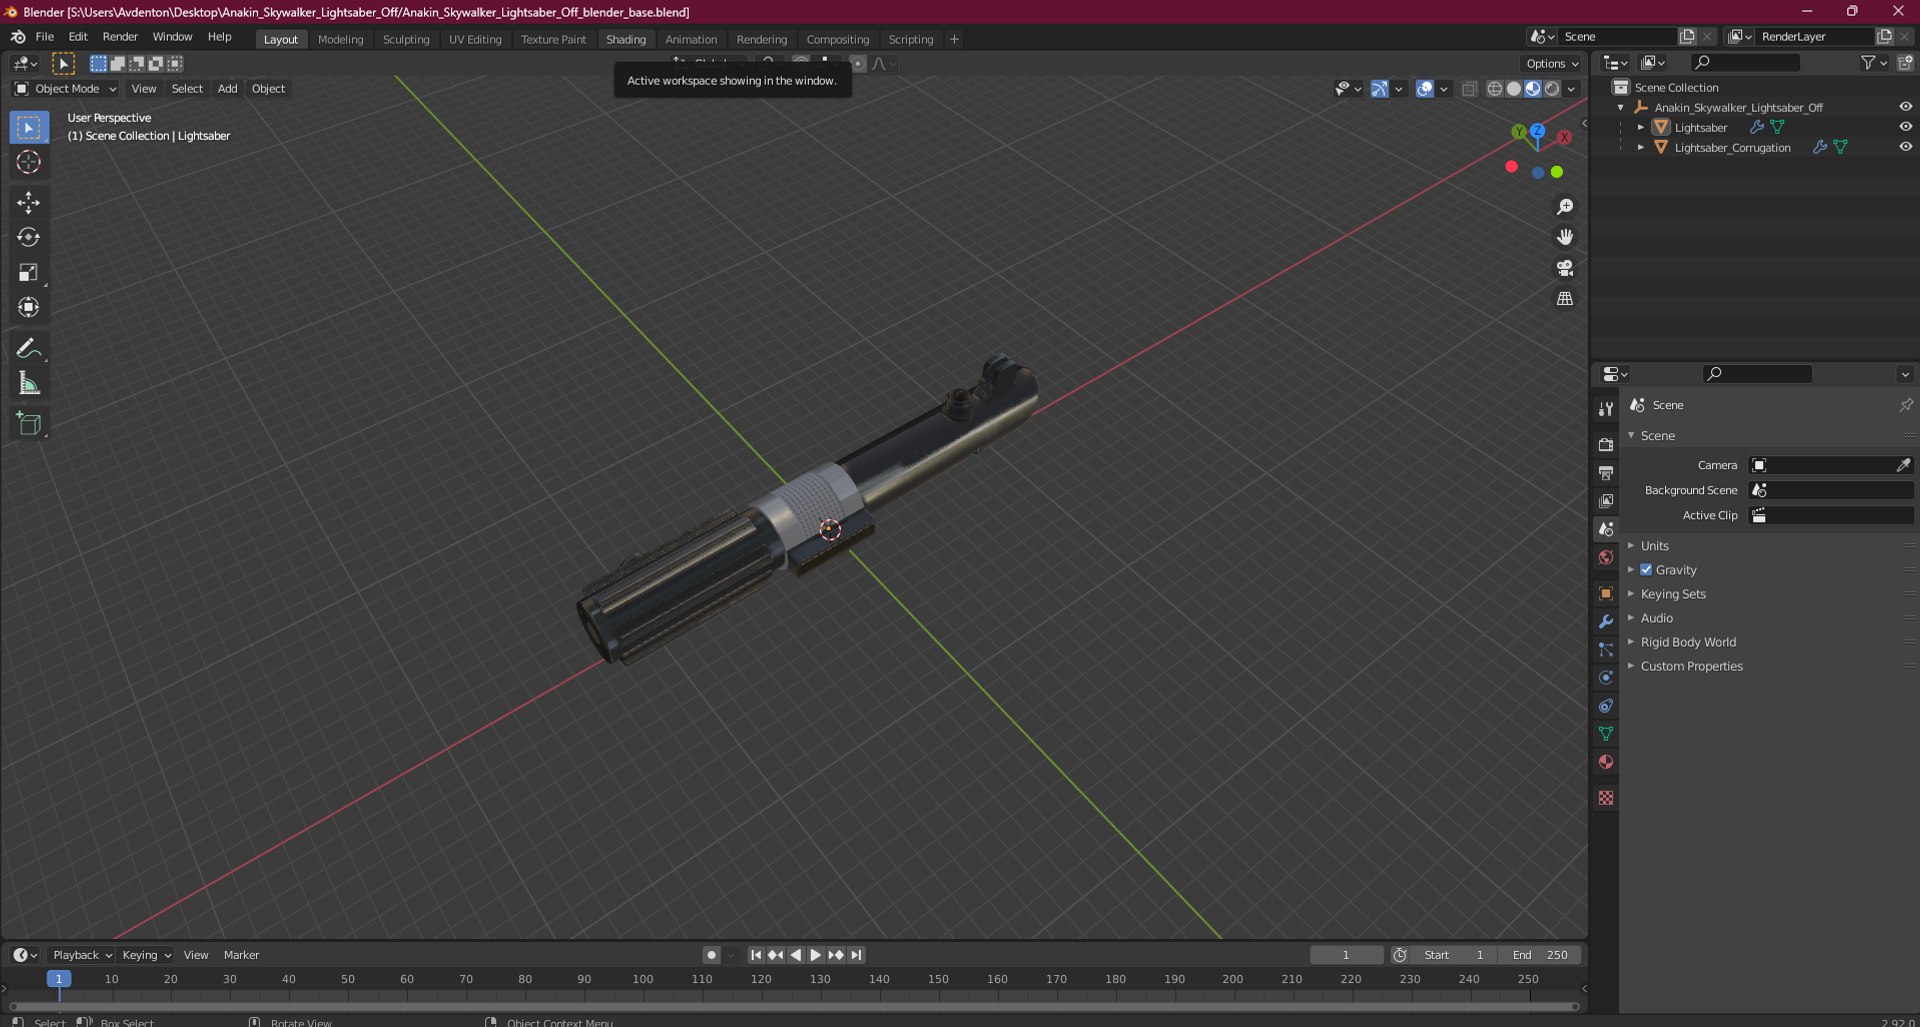
Task: Play the animation forward
Action: point(816,955)
